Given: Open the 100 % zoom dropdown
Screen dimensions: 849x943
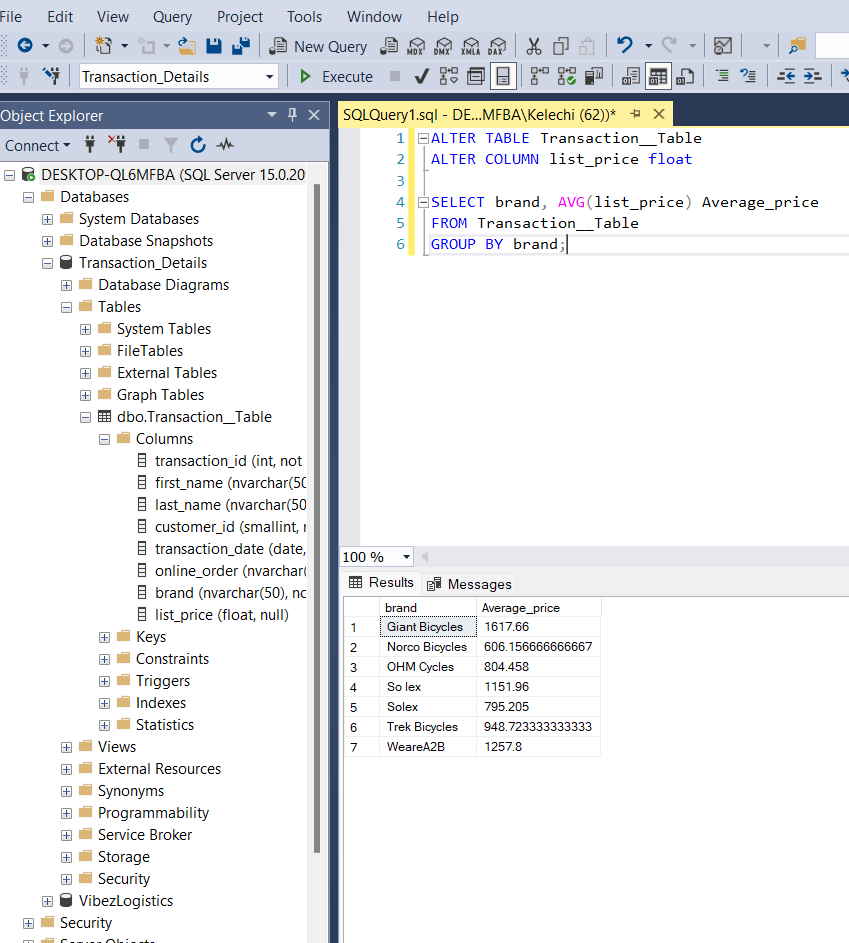Looking at the screenshot, I should [x=406, y=557].
